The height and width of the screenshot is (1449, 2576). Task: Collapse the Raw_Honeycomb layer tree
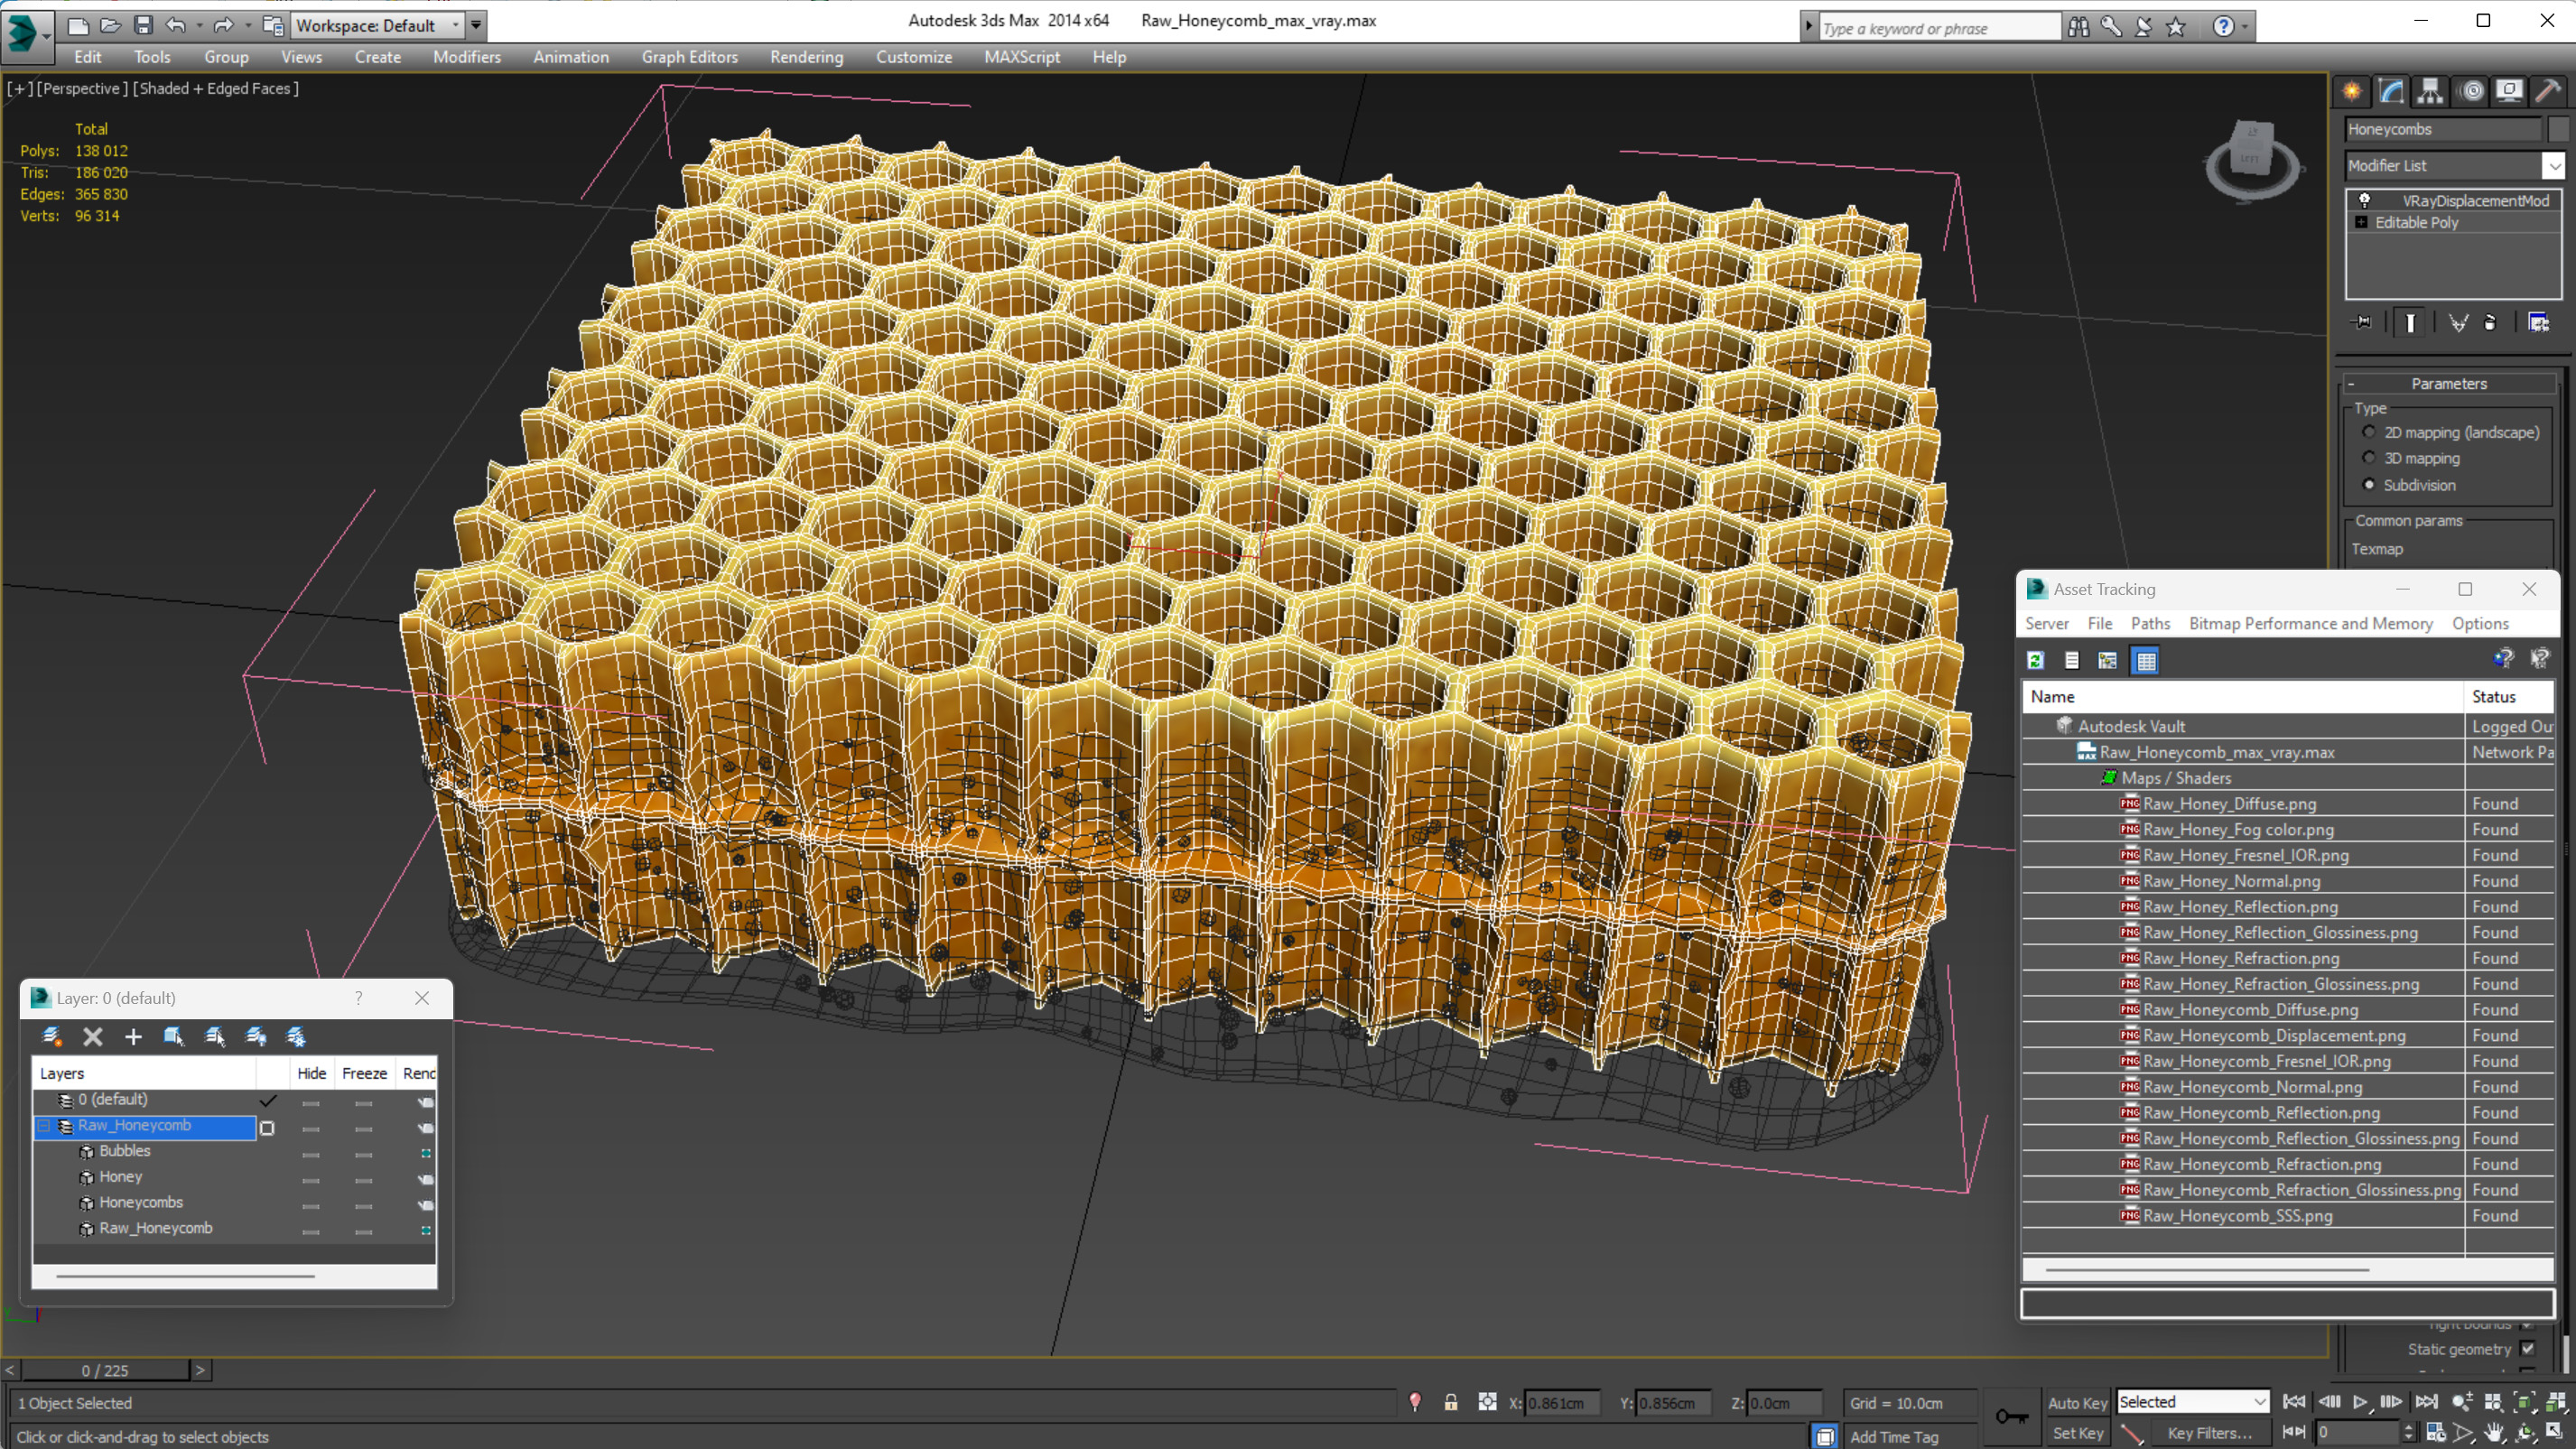[x=44, y=1126]
